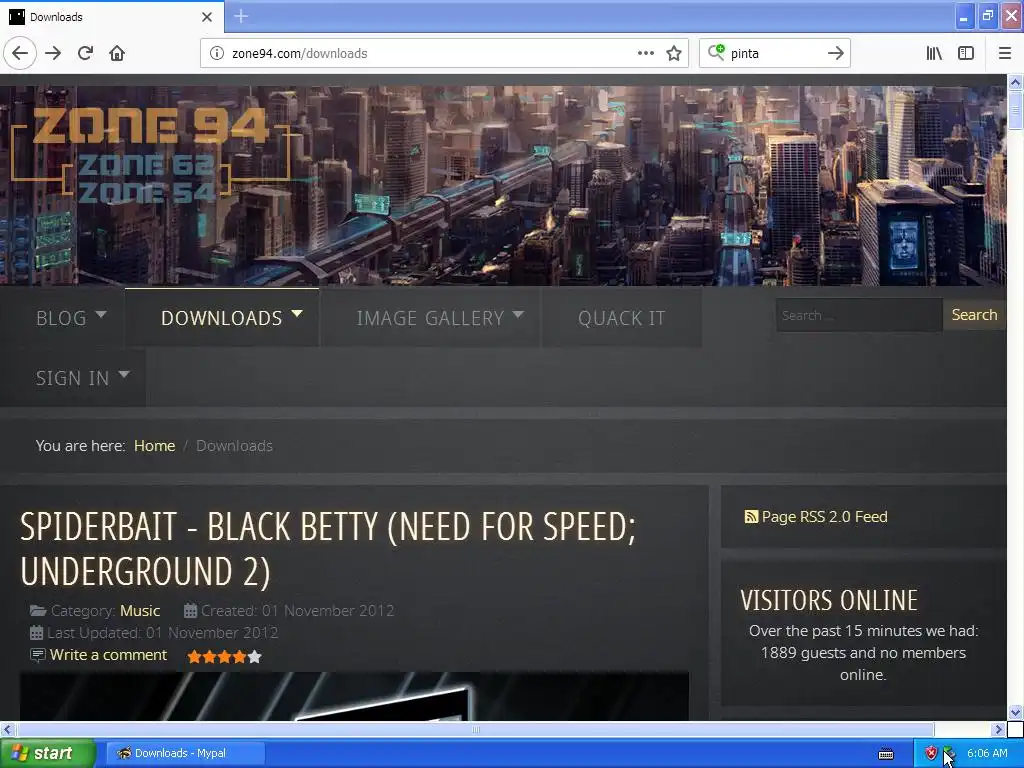Click the Write a comment link
The image size is (1024, 768).
tap(108, 654)
